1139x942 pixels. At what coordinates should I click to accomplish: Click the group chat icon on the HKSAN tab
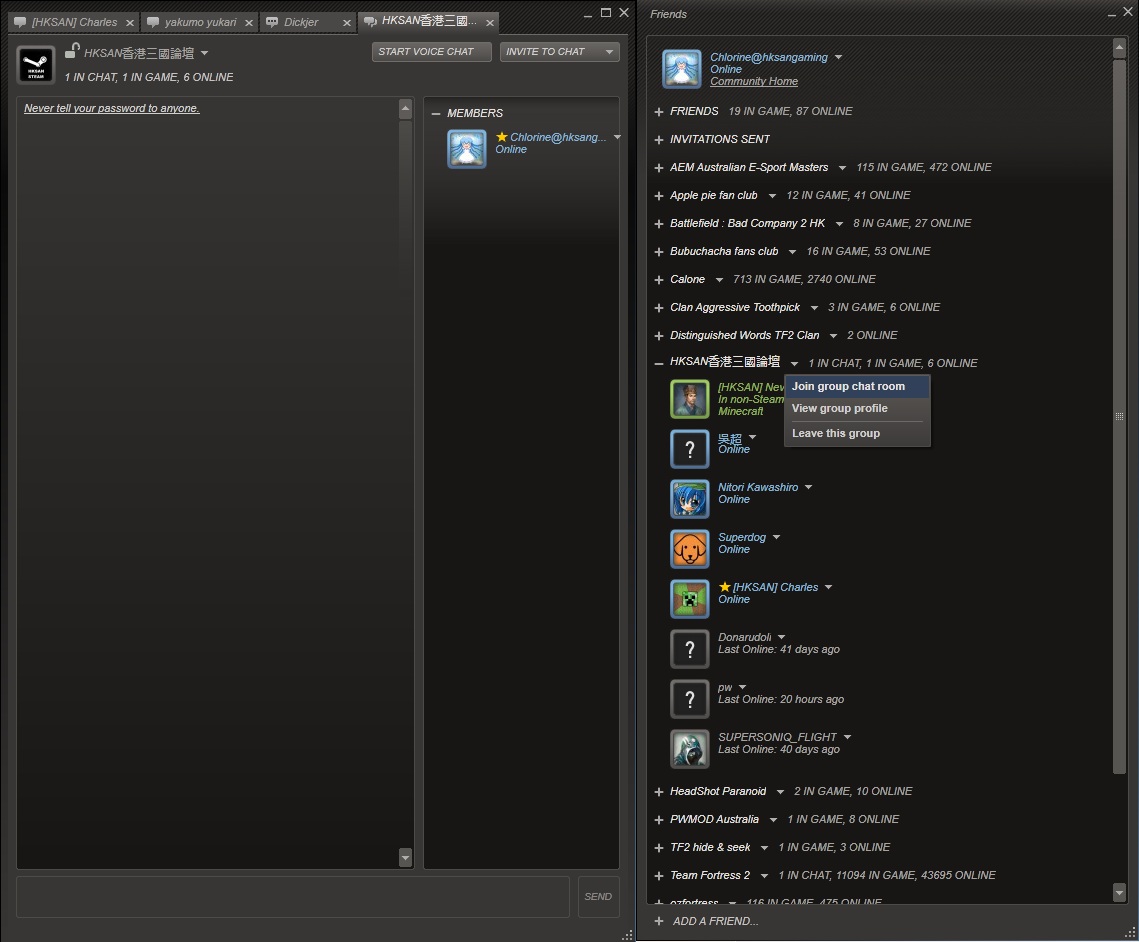point(370,22)
